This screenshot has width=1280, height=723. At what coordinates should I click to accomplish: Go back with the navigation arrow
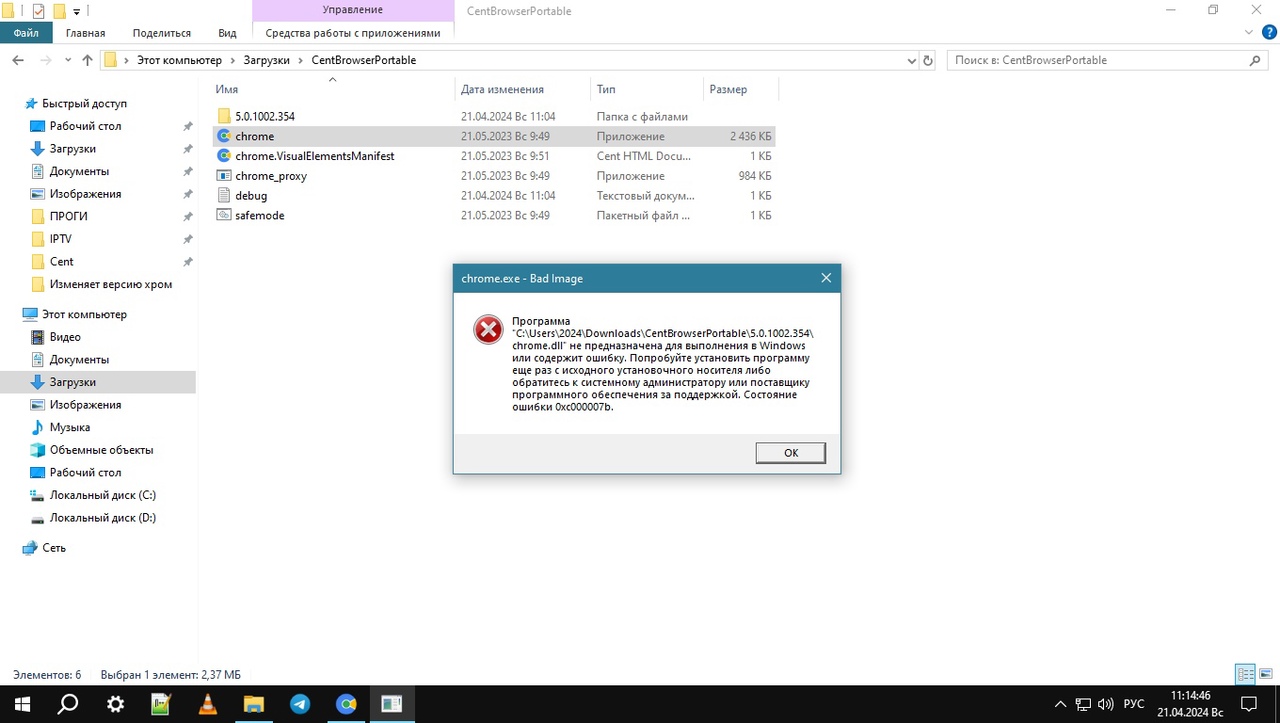tap(18, 60)
